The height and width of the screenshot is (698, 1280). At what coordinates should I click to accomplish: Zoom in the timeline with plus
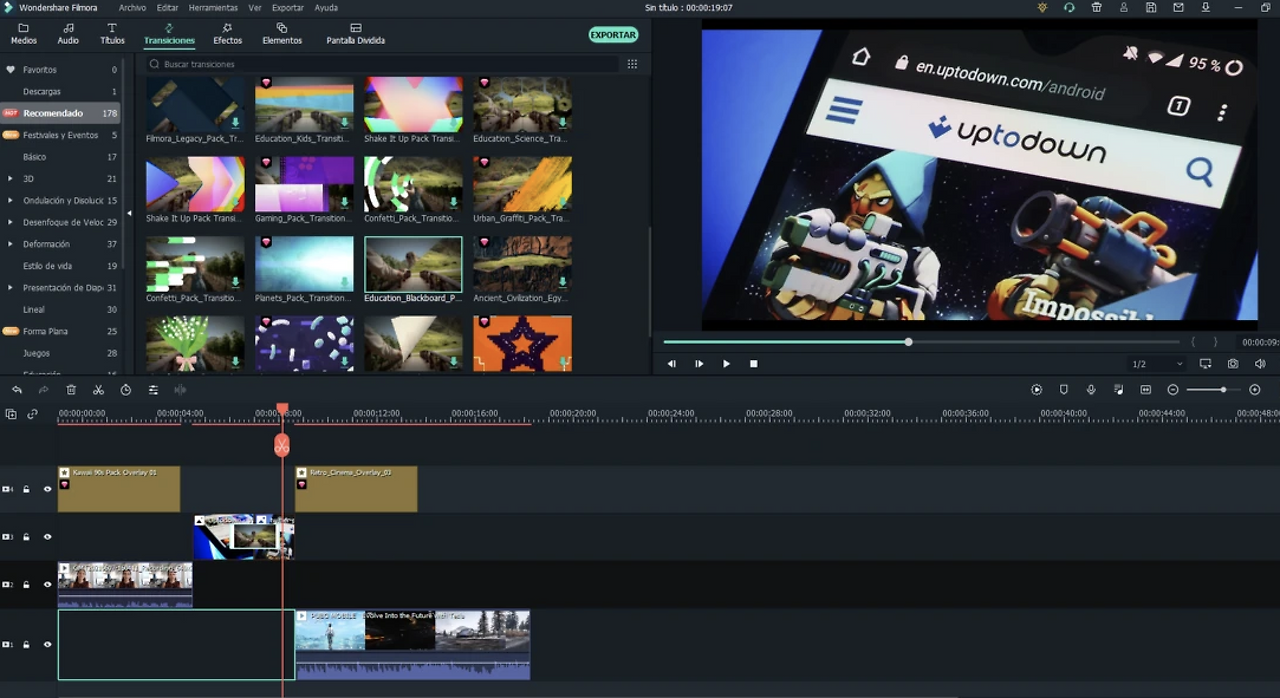1255,390
